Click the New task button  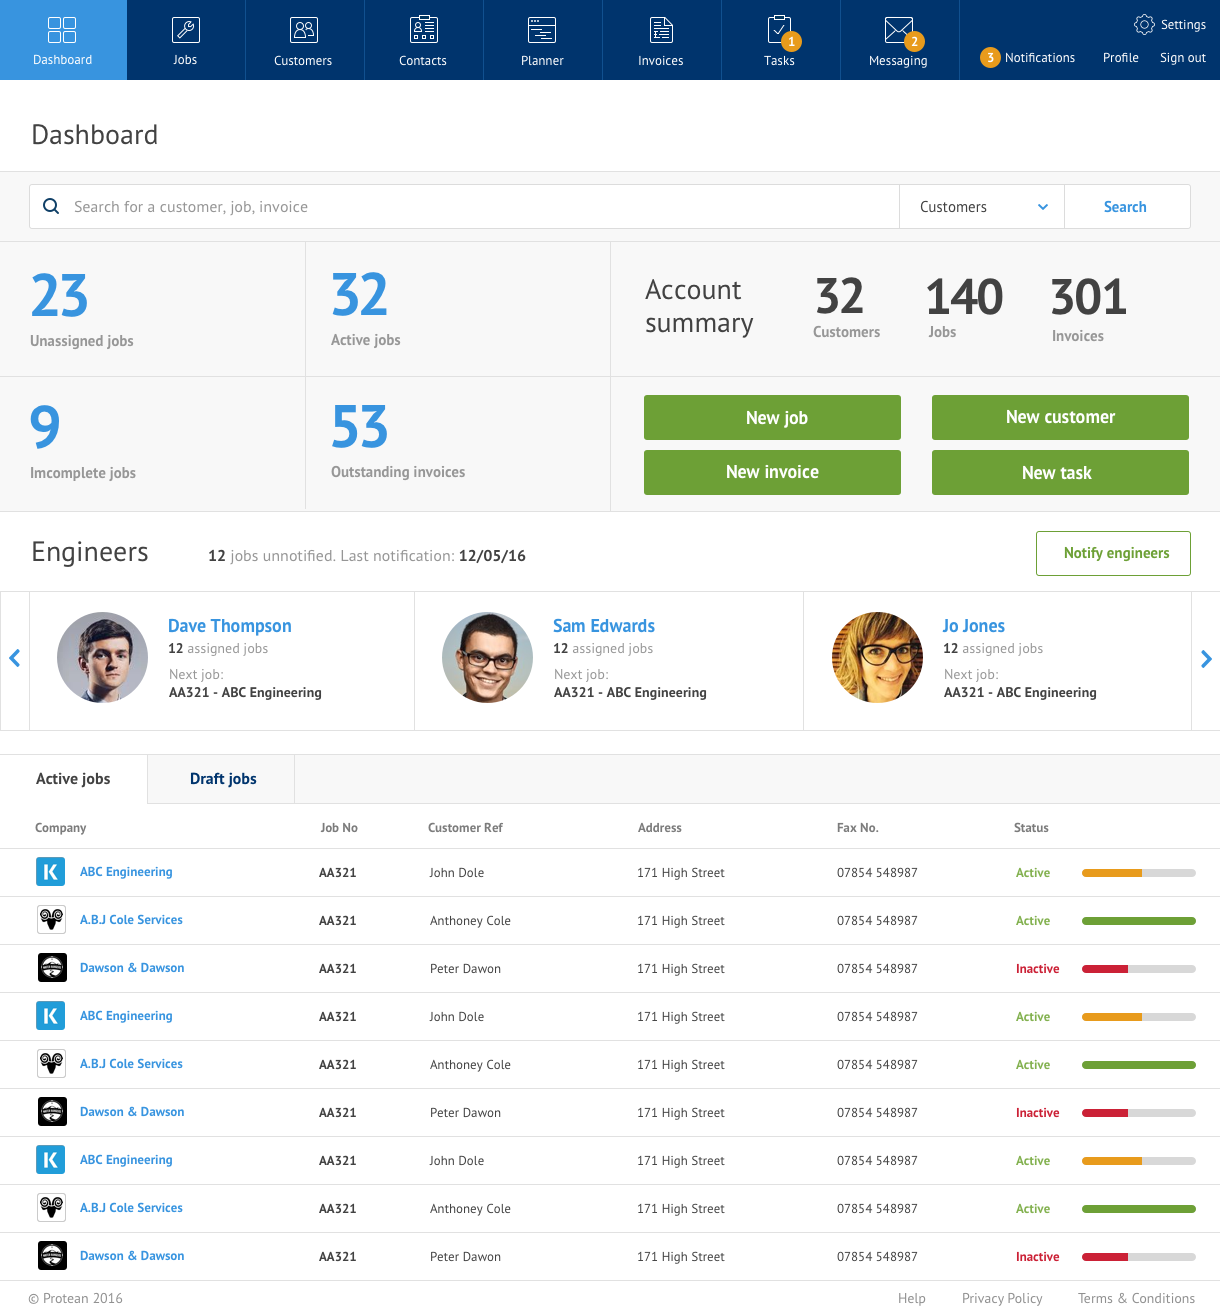tap(1060, 472)
